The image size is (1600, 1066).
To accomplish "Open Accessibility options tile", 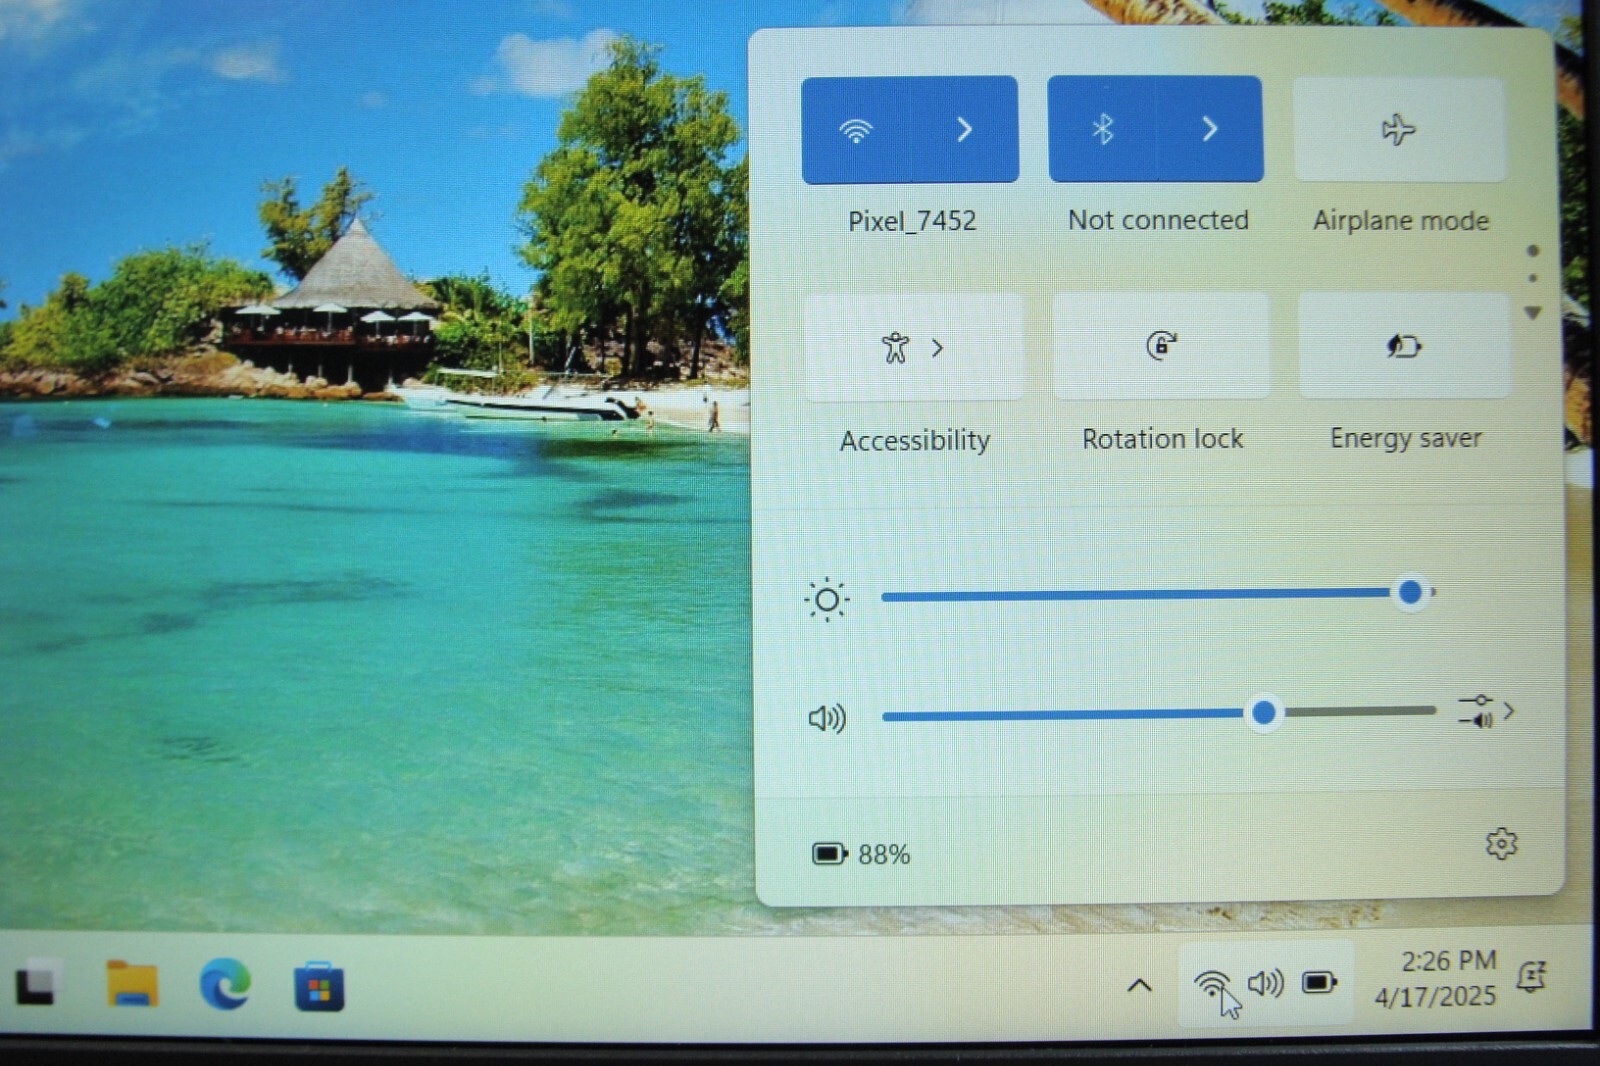I will tap(914, 347).
